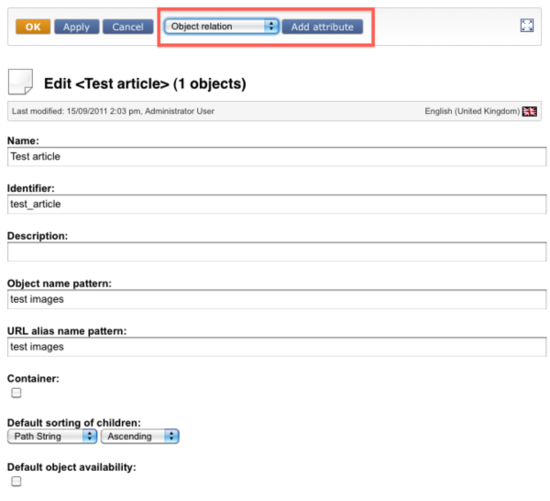Click the class document icon beside the heading
Image resolution: width=550 pixels, height=501 pixels.
click(20, 82)
